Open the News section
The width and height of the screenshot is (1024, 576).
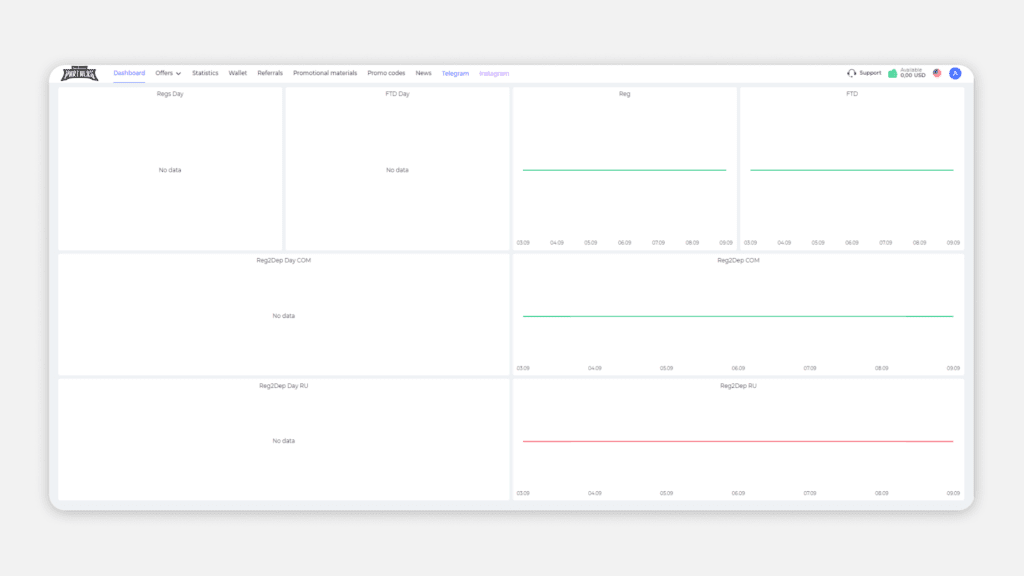coord(423,73)
